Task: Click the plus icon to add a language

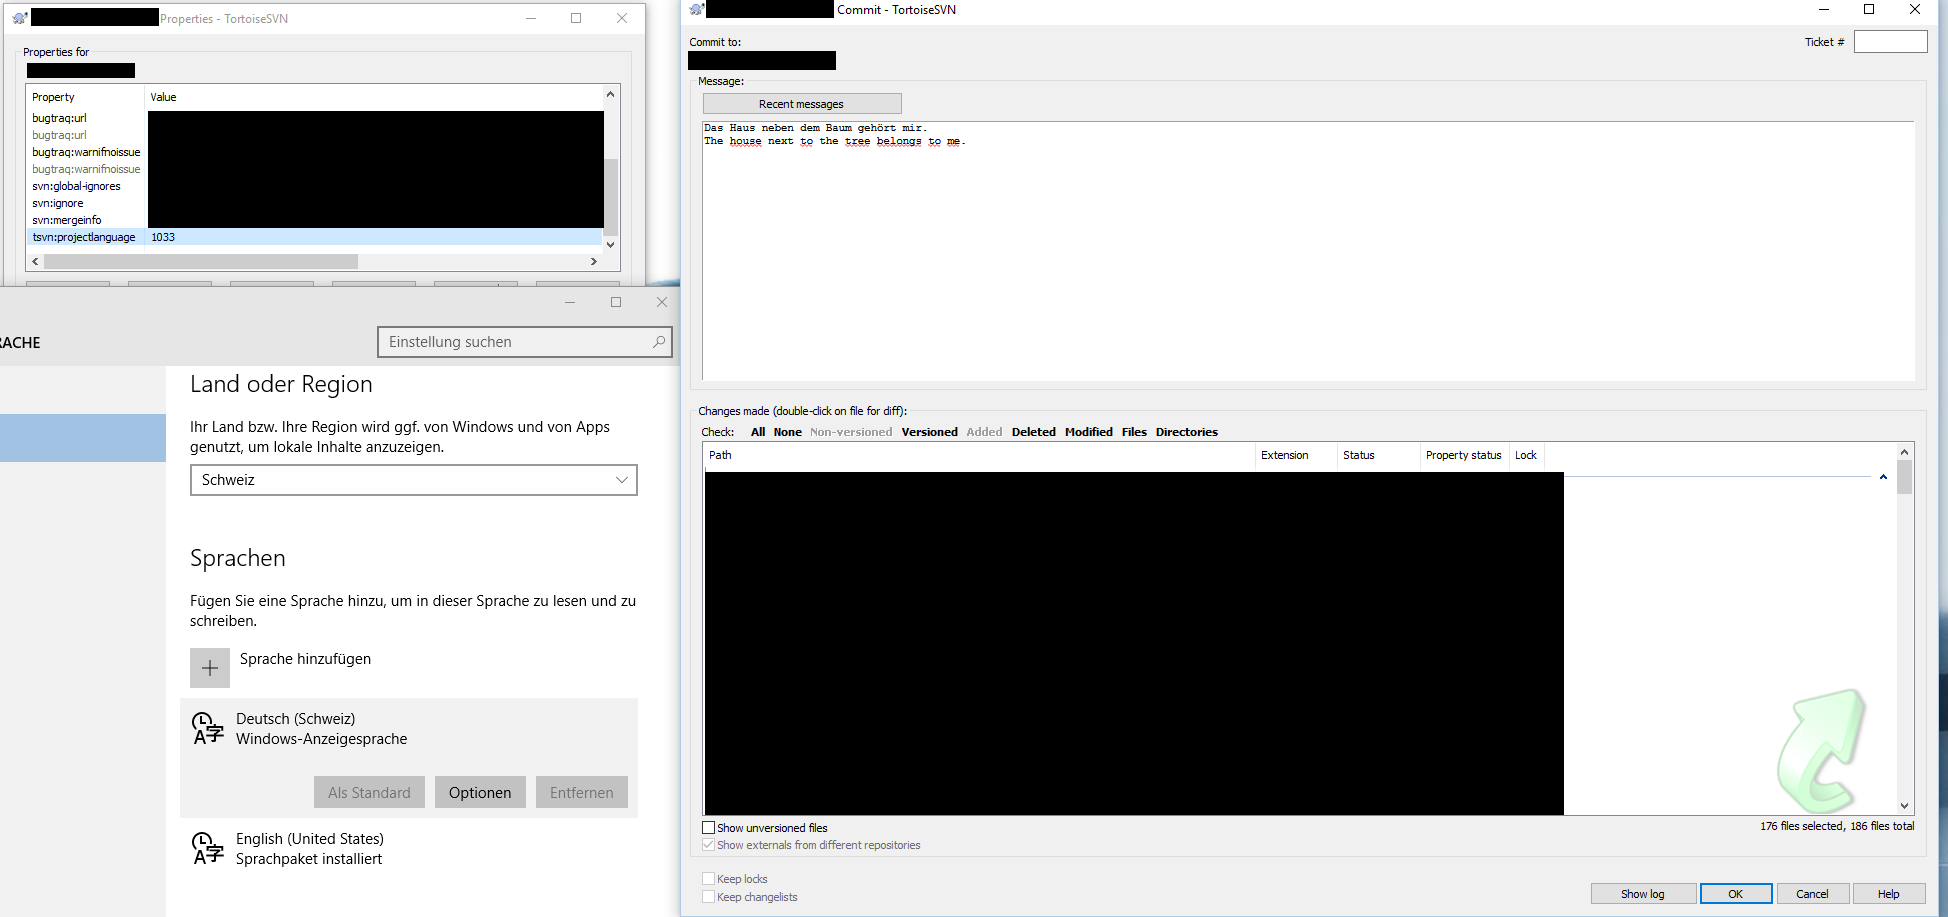Action: coord(210,668)
